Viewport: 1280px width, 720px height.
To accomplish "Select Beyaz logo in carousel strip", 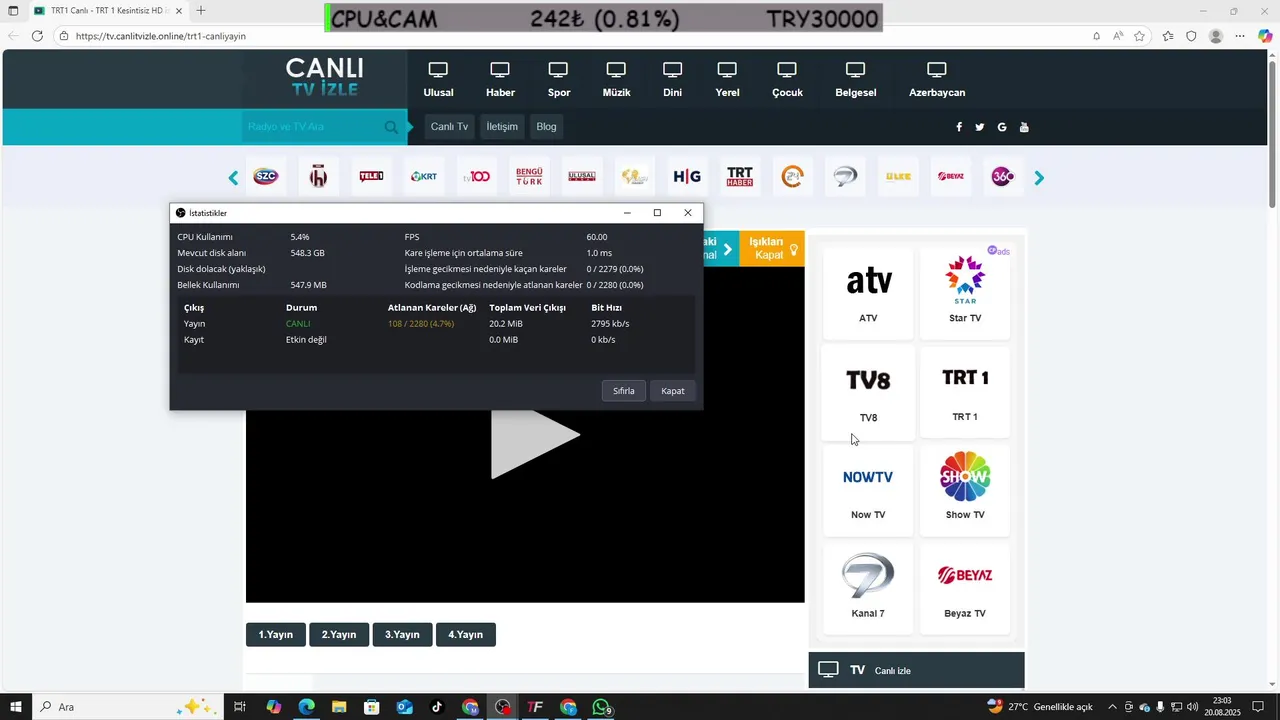I will tap(951, 177).
